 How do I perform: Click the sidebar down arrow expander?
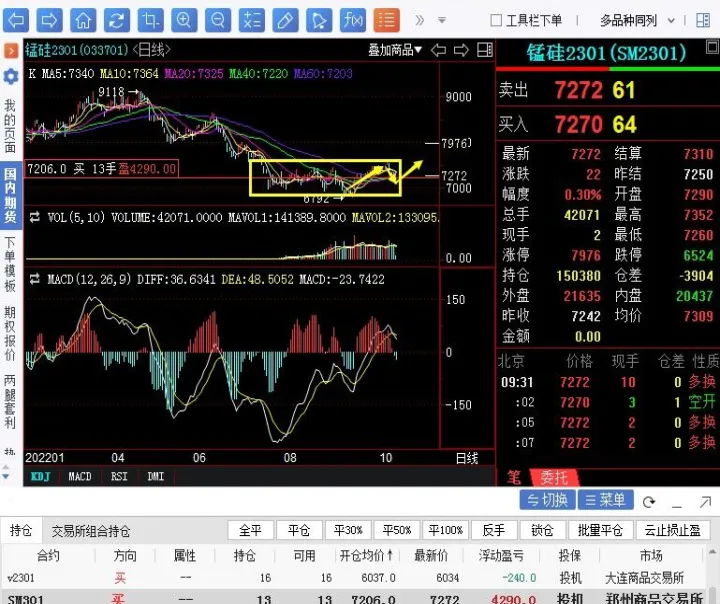6,477
